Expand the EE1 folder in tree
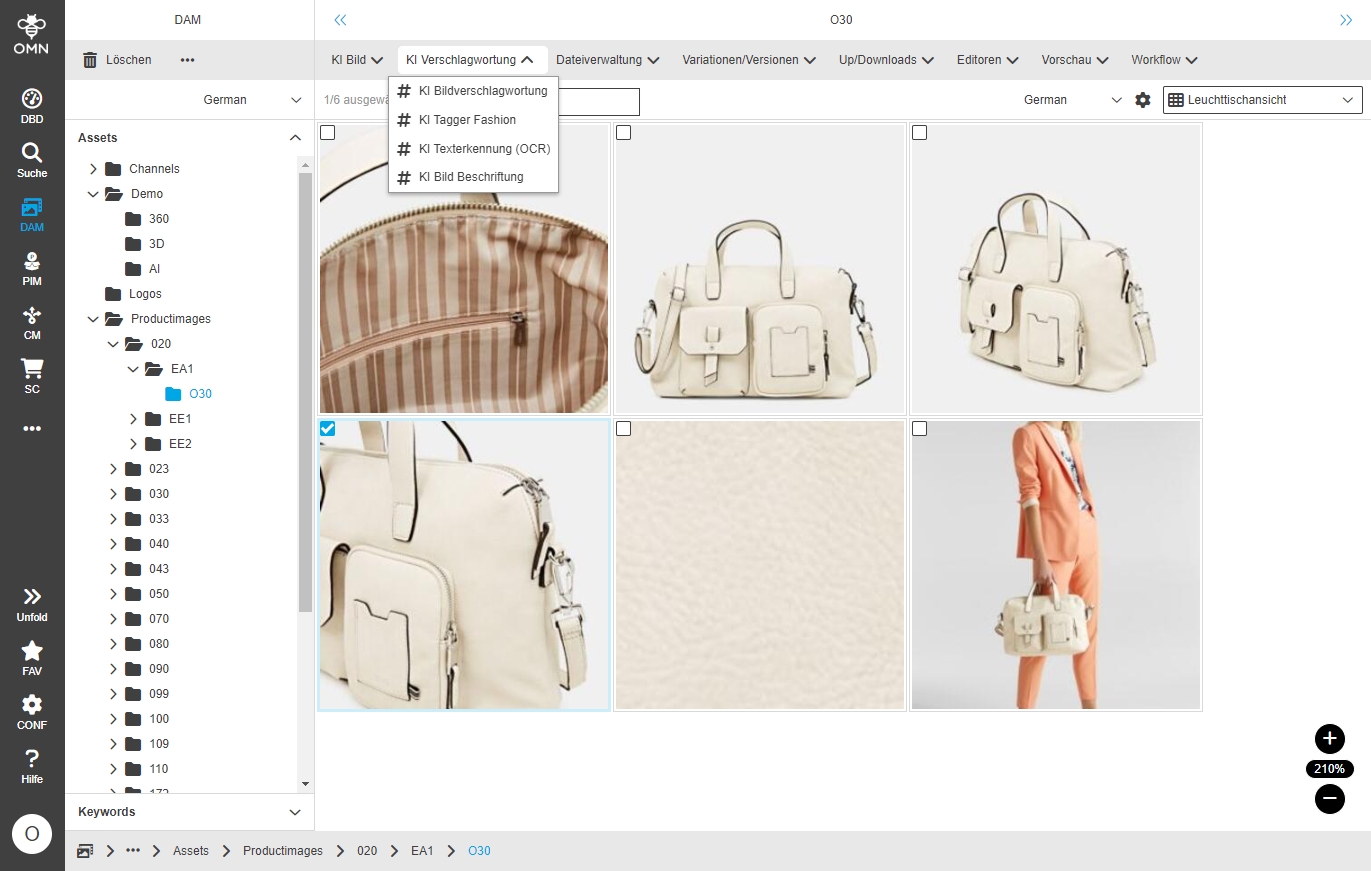The width and height of the screenshot is (1371, 871). (x=134, y=419)
